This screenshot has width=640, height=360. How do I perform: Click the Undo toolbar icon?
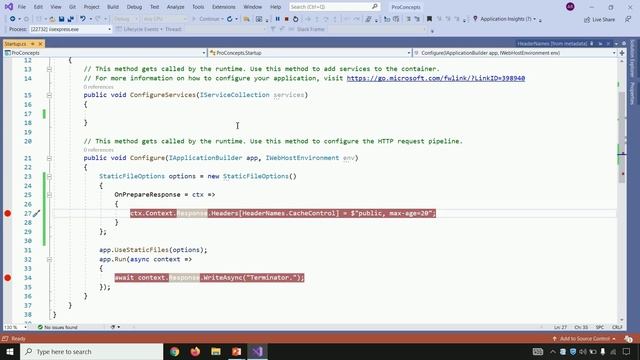(x=83, y=19)
